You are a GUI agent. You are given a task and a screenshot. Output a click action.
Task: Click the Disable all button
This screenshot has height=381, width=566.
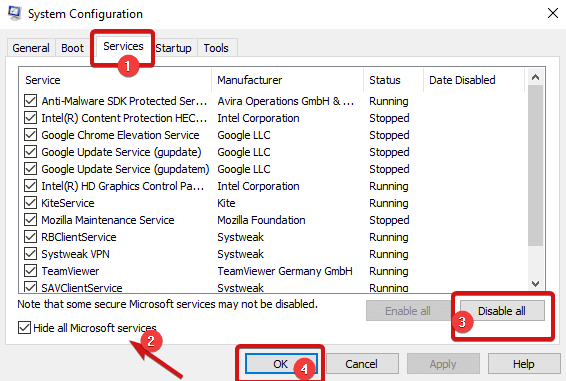coord(502,311)
